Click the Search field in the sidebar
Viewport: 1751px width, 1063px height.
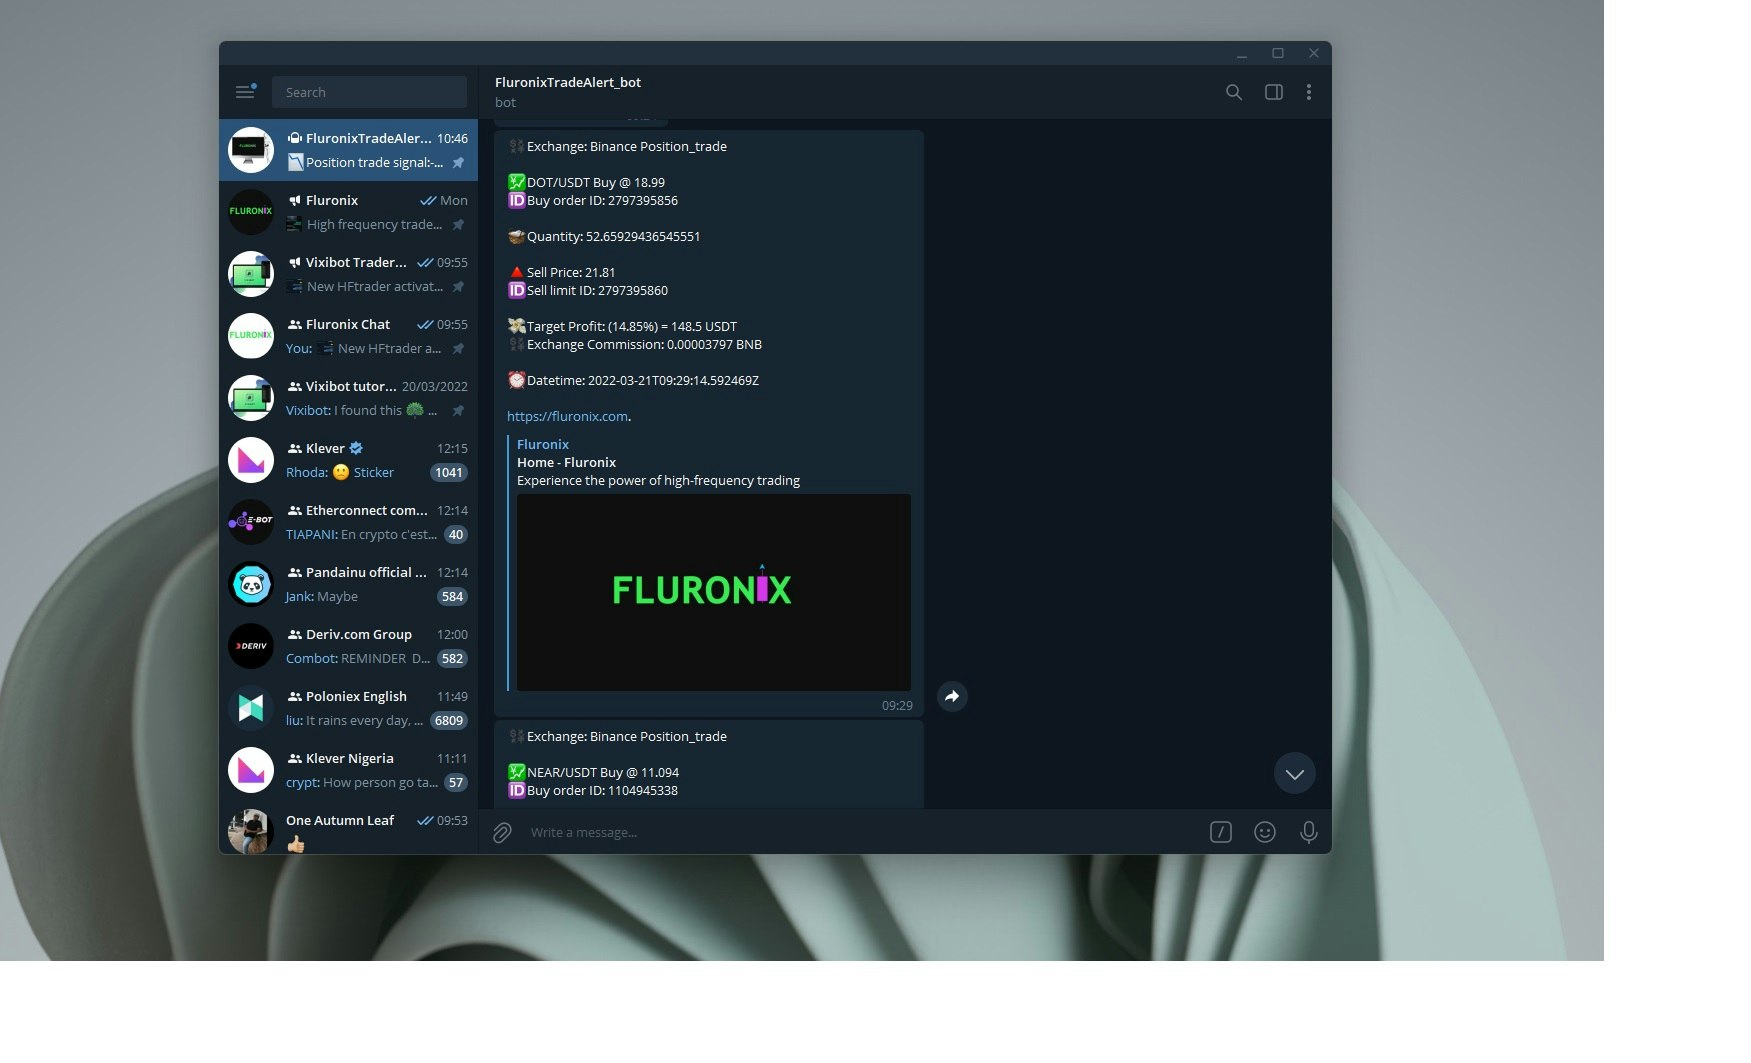point(369,91)
